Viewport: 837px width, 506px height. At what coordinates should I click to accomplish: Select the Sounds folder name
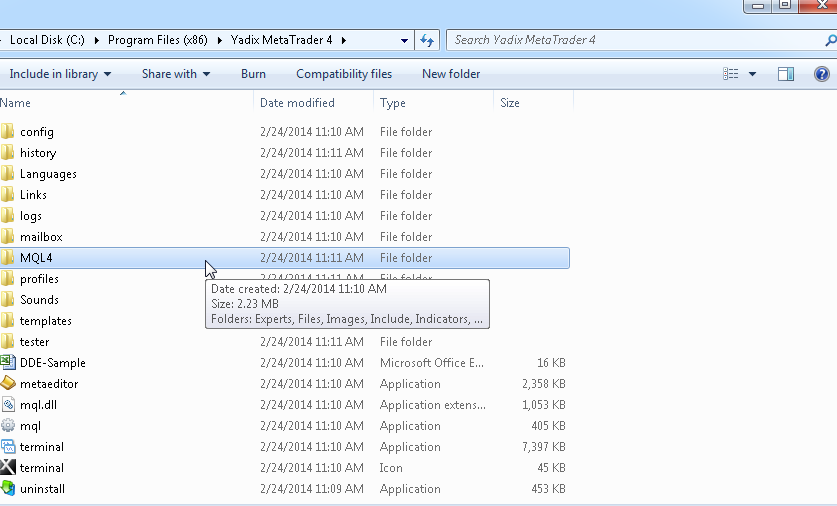coord(40,300)
